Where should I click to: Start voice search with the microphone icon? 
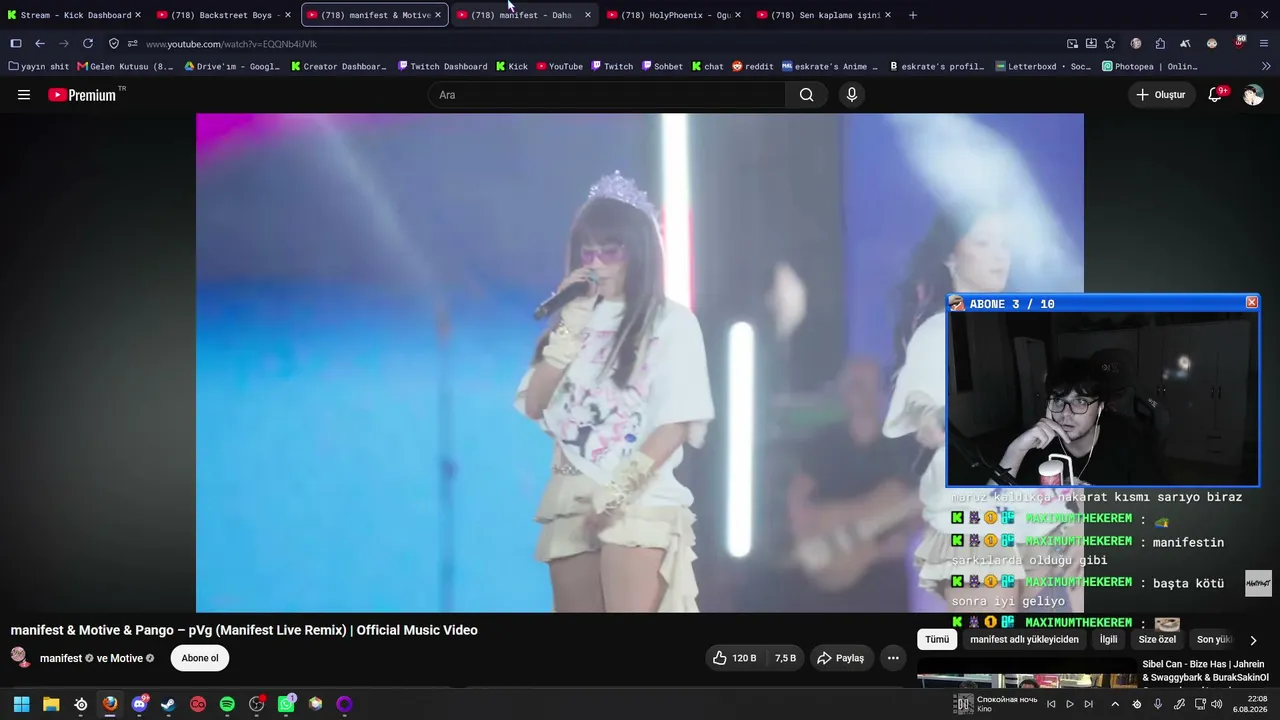[851, 95]
